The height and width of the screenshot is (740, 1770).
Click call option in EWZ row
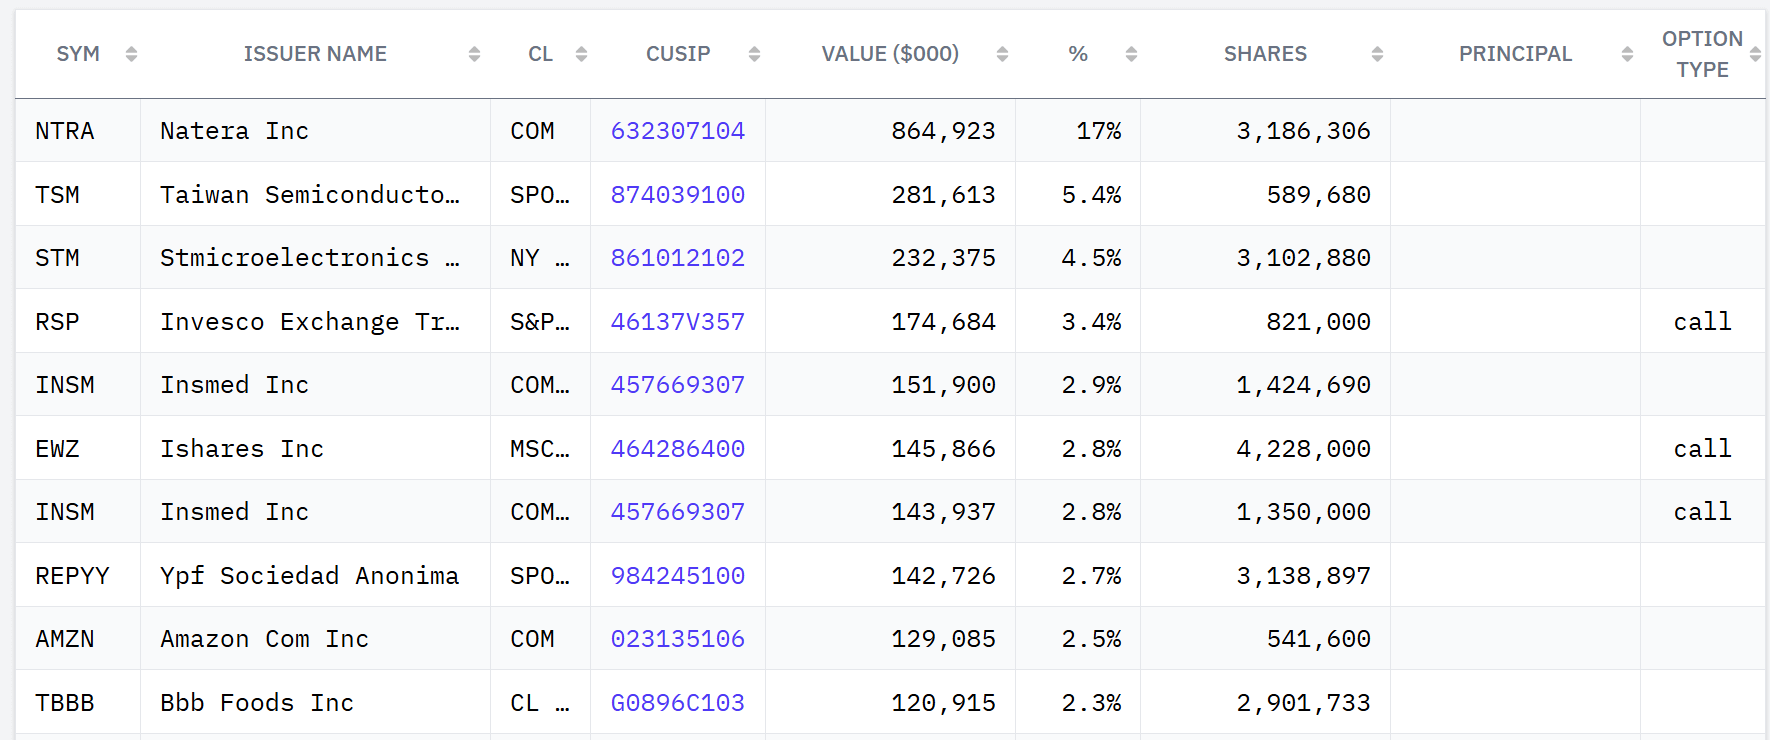[1702, 449]
